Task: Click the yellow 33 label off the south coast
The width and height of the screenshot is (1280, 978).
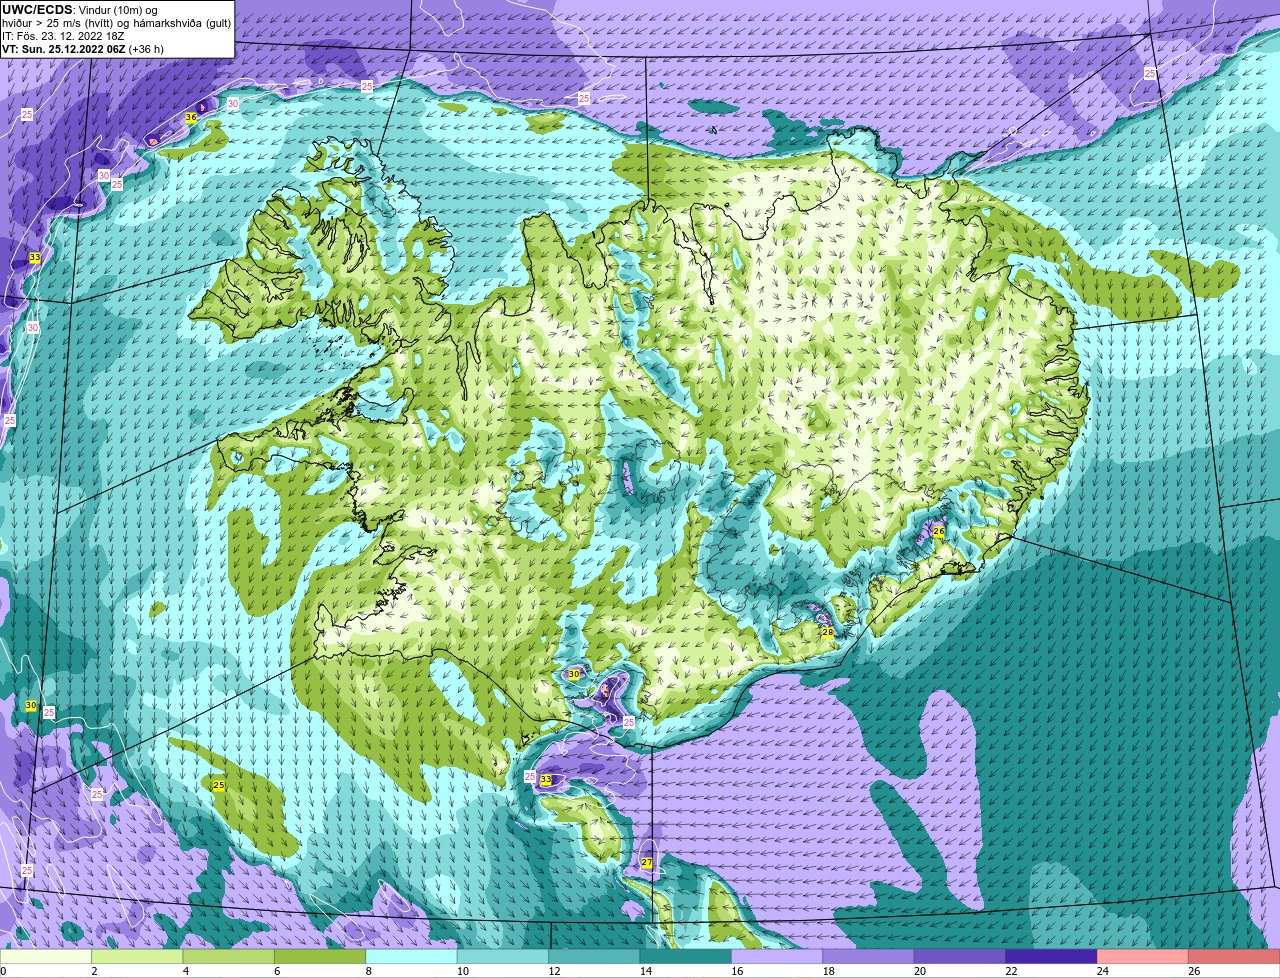Action: [x=546, y=779]
